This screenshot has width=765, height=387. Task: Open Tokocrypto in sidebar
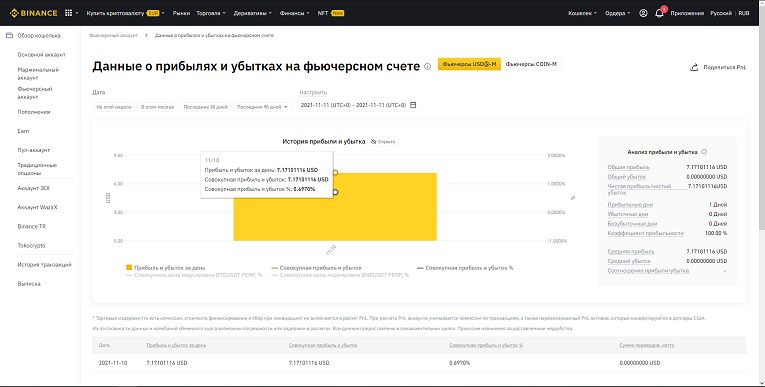click(x=31, y=245)
